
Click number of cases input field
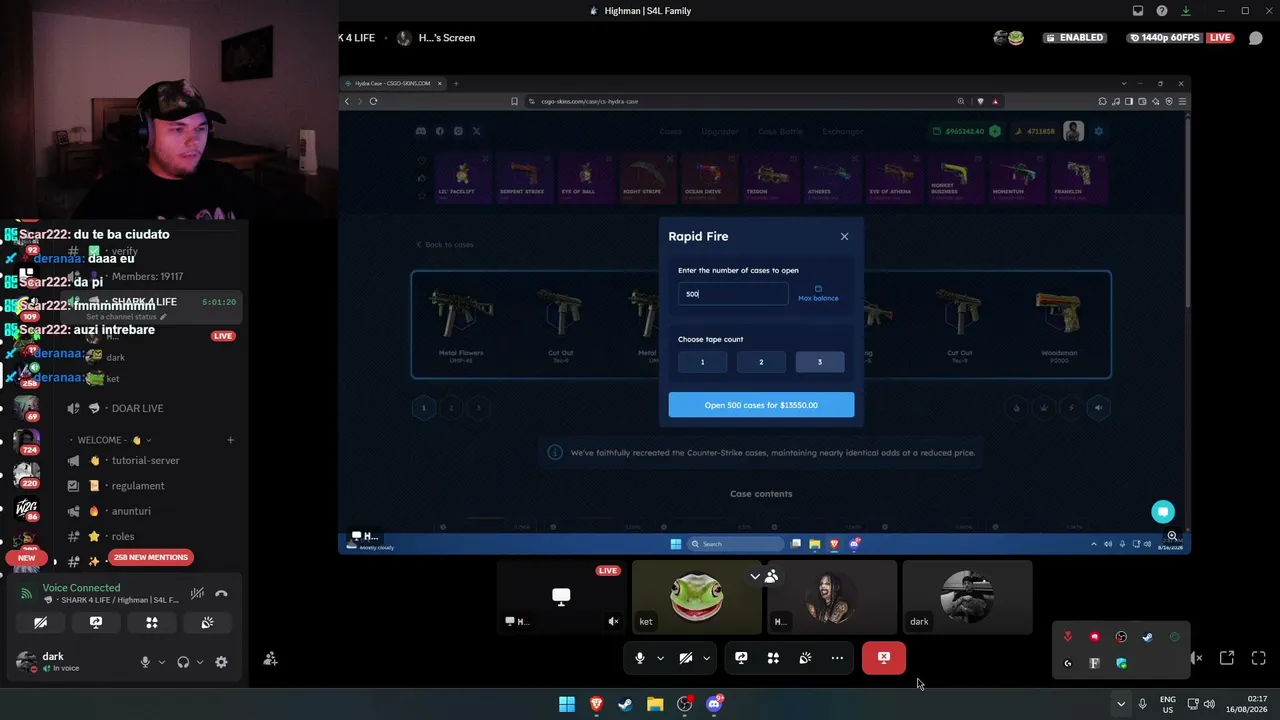(733, 294)
